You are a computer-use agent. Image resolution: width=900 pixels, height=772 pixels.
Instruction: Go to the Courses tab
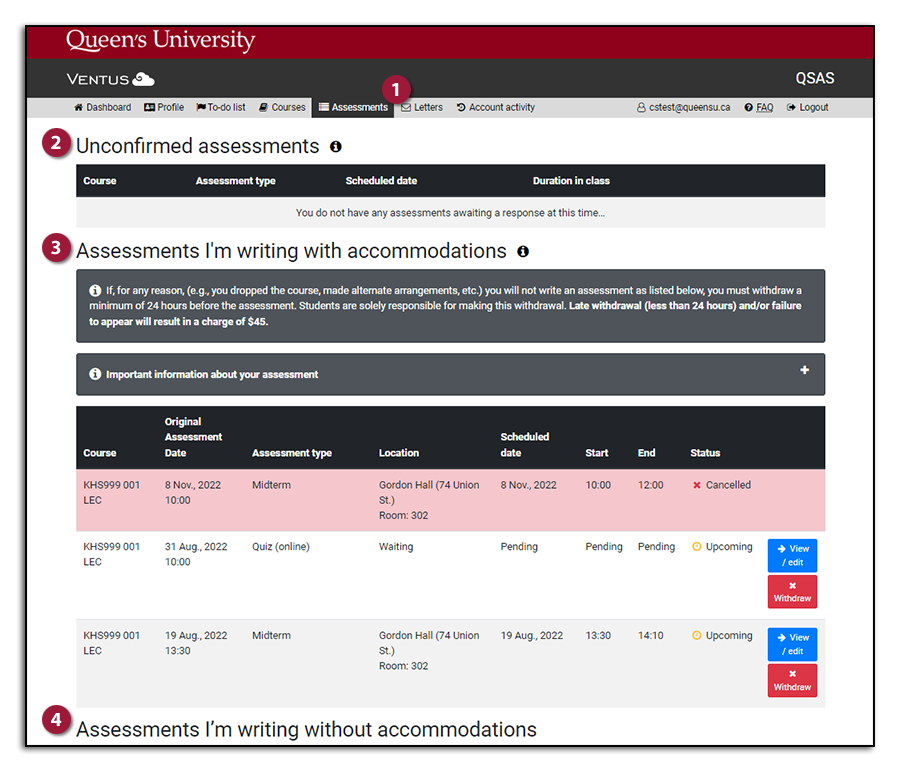click(282, 108)
